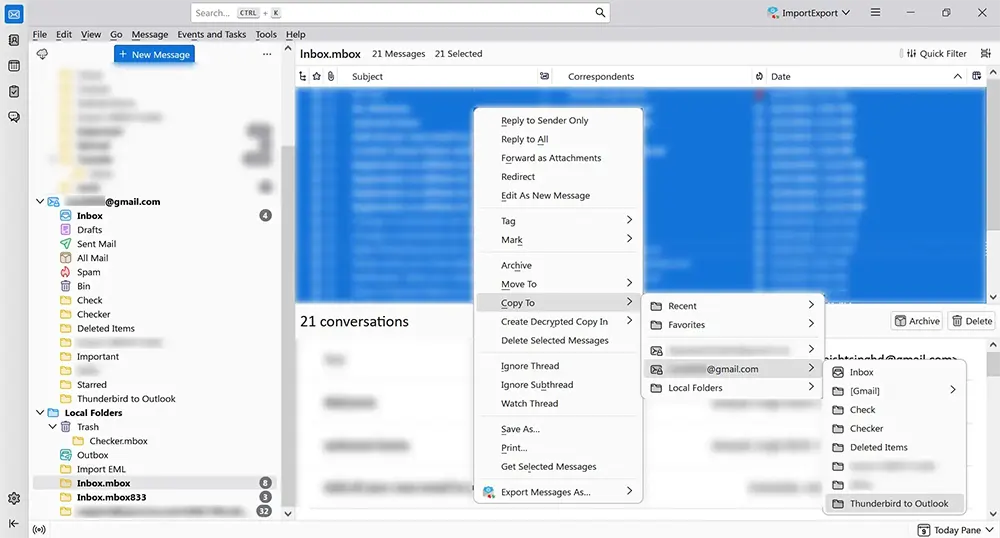Sort by starred column icon
This screenshot has height=538, width=1000.
click(316, 76)
